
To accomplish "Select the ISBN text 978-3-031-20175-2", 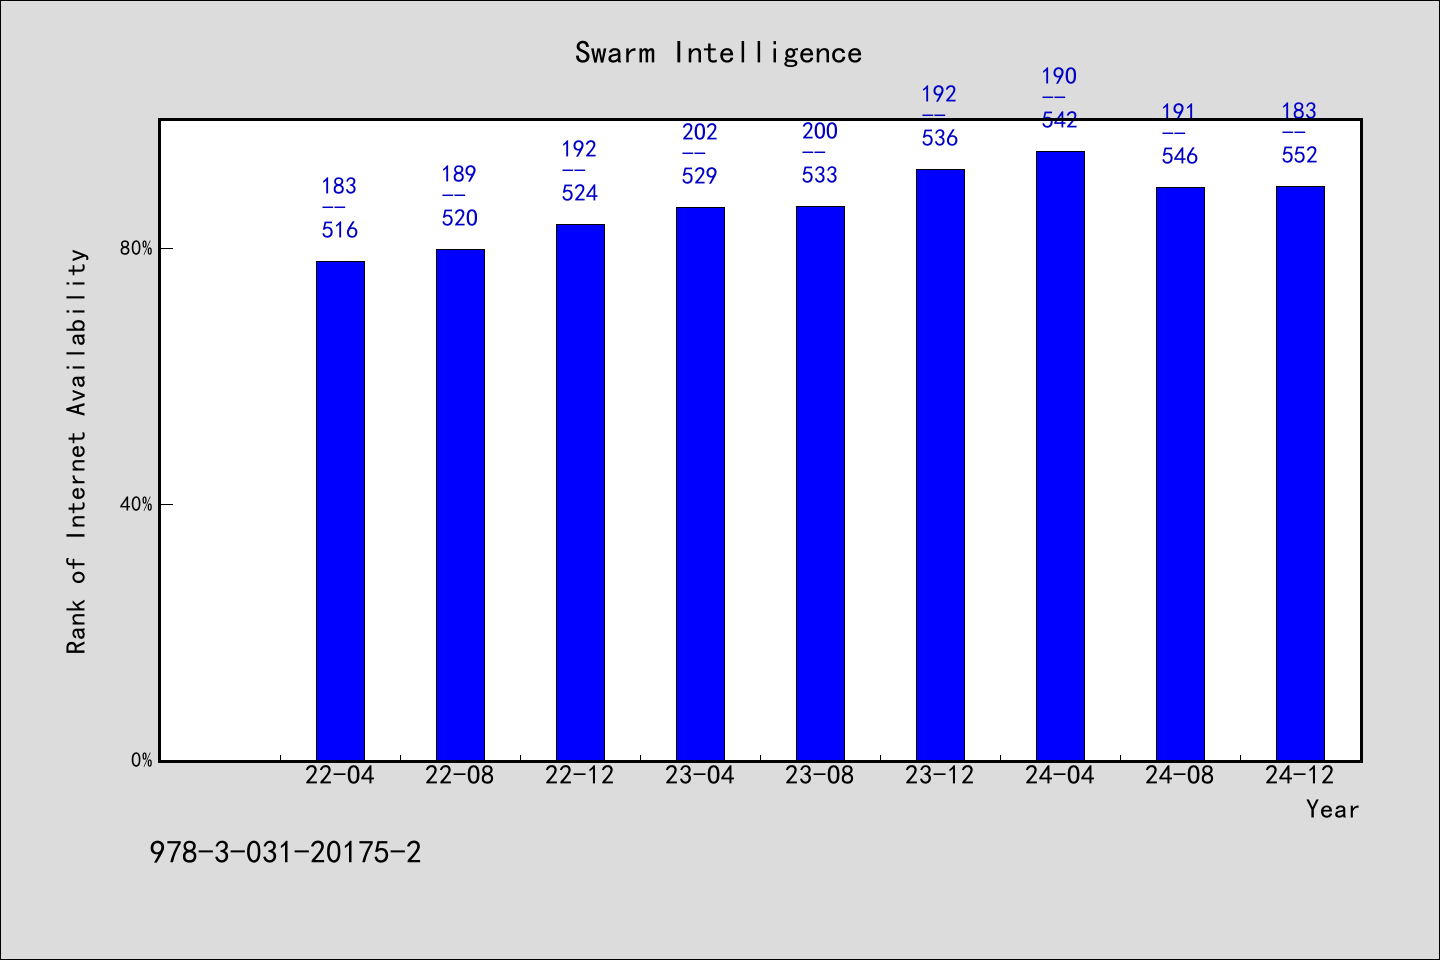I will coord(285,852).
